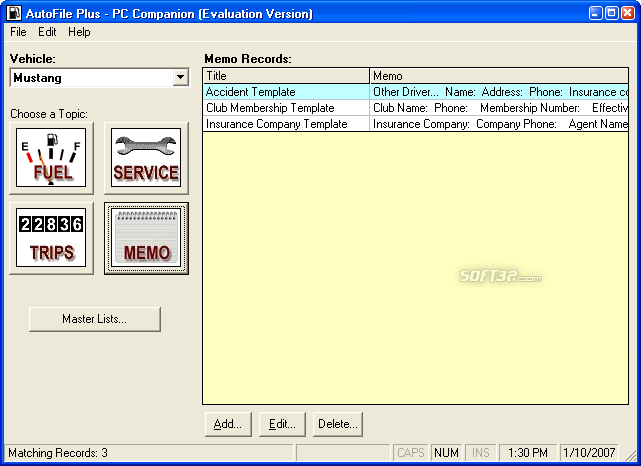641x466 pixels.
Task: Click the memo text starting 'Club Name:'
Action: point(499,108)
